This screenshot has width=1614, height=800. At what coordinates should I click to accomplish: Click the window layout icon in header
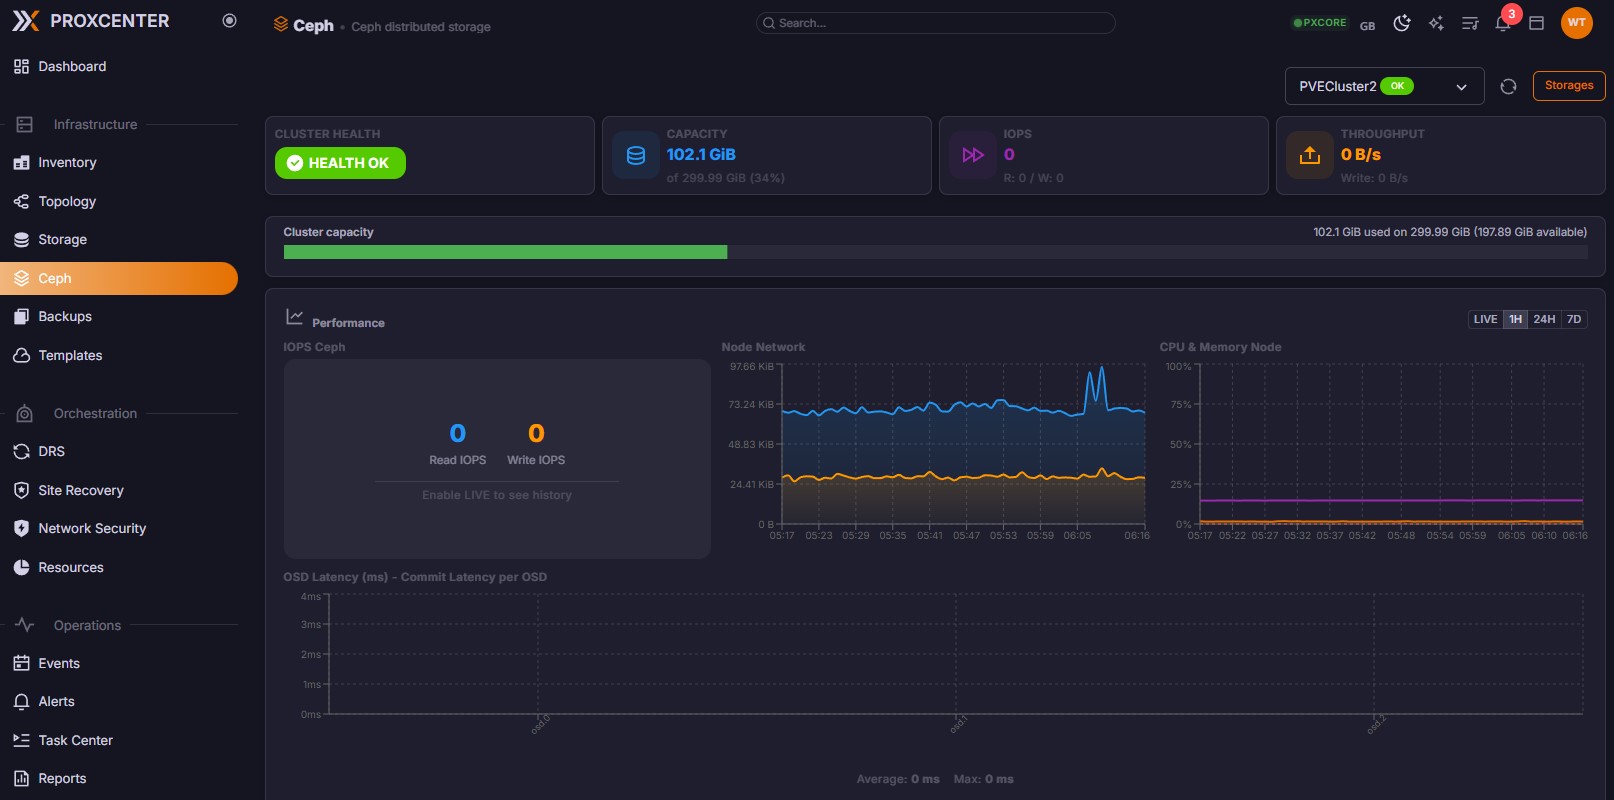pyautogui.click(x=1537, y=24)
